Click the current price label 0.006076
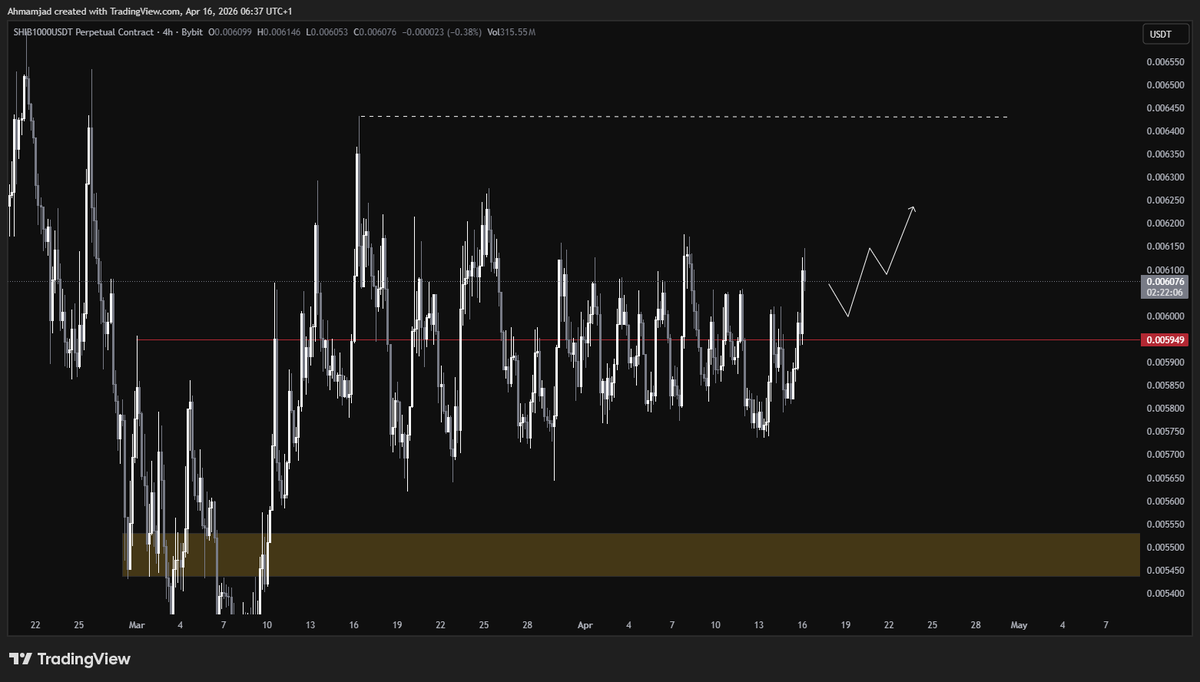This screenshot has height=682, width=1200. click(x=1162, y=283)
